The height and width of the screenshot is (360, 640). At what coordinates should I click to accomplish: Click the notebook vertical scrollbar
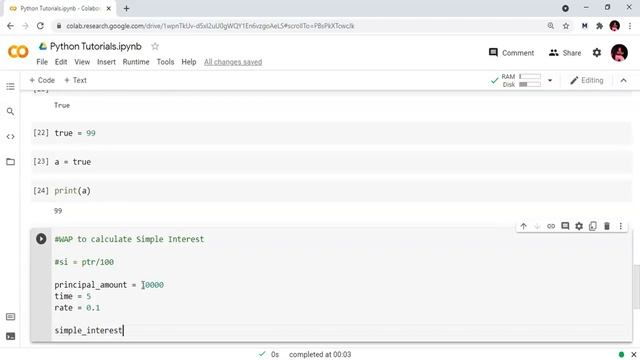pos(636,287)
